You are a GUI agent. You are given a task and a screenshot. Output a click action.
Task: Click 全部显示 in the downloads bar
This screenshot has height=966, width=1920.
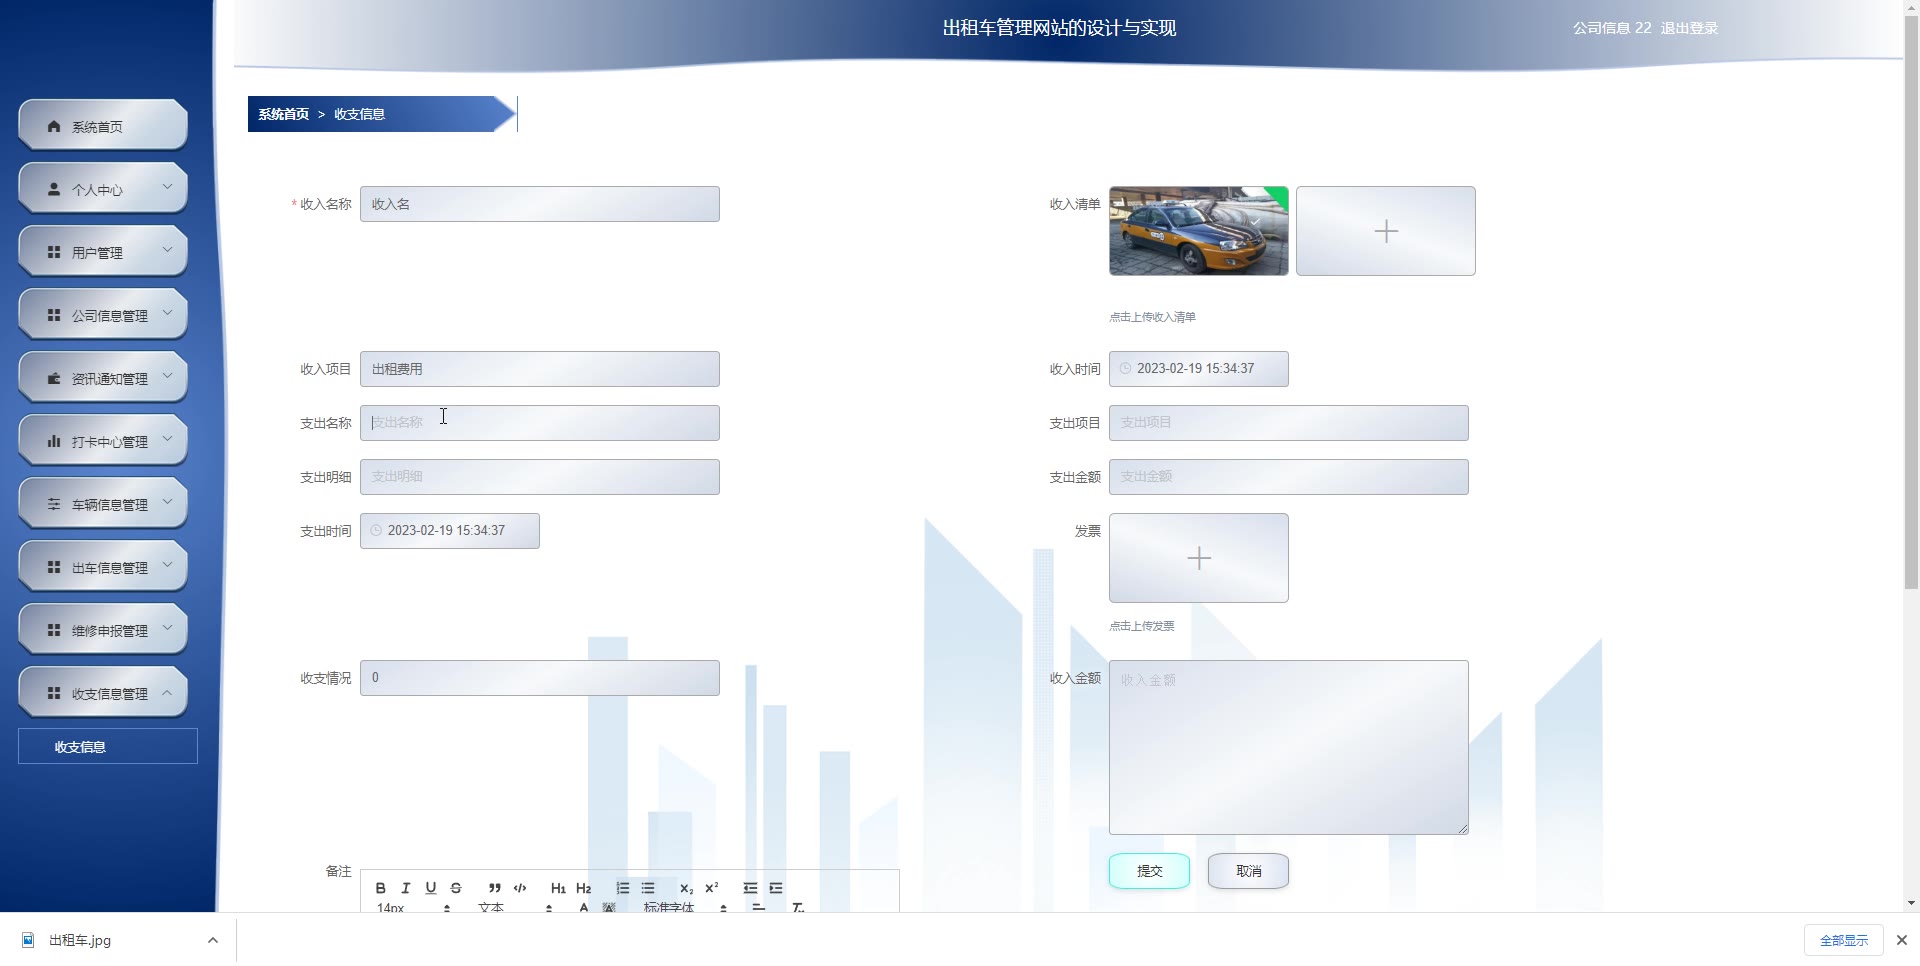coord(1843,940)
